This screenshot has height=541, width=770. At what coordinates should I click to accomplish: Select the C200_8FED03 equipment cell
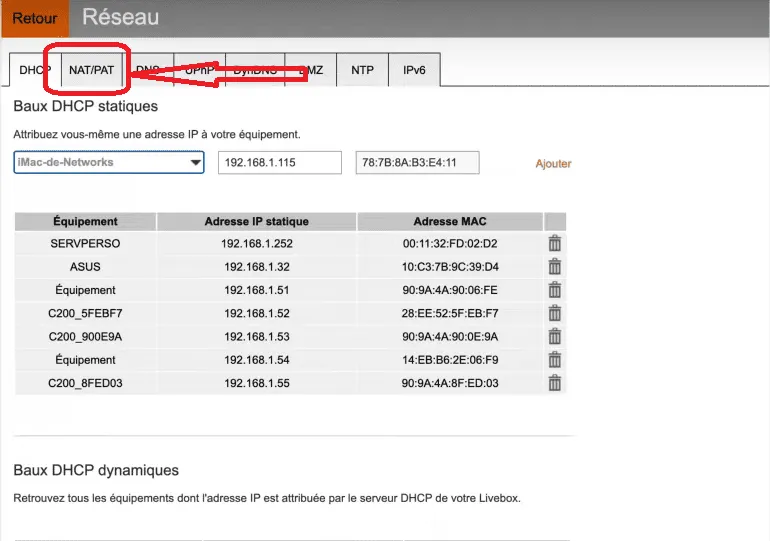[x=85, y=383]
